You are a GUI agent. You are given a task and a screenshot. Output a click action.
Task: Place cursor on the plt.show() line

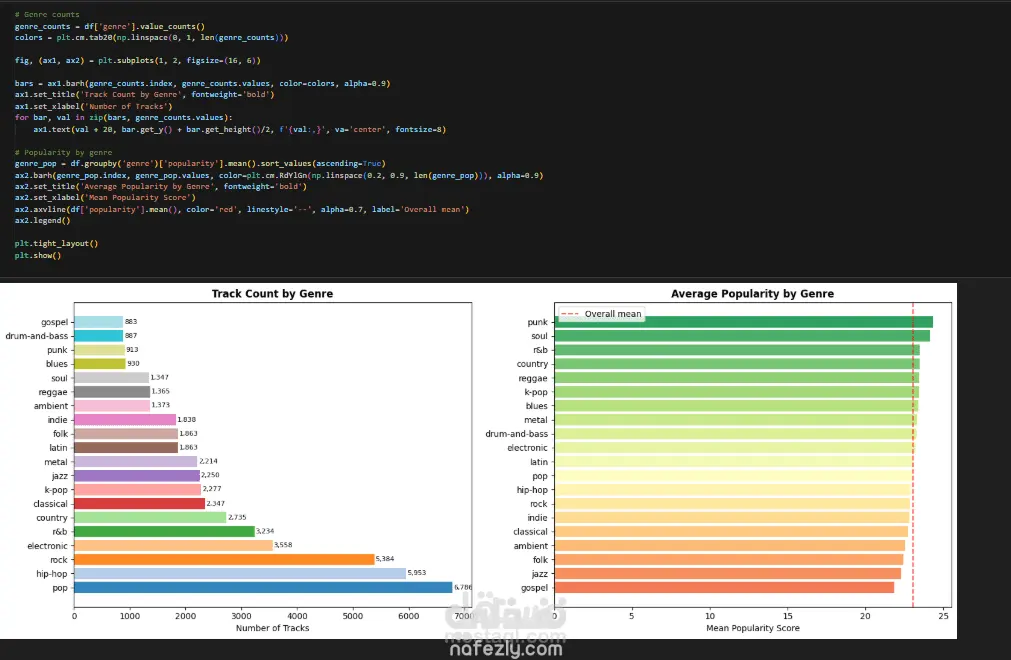[38, 255]
